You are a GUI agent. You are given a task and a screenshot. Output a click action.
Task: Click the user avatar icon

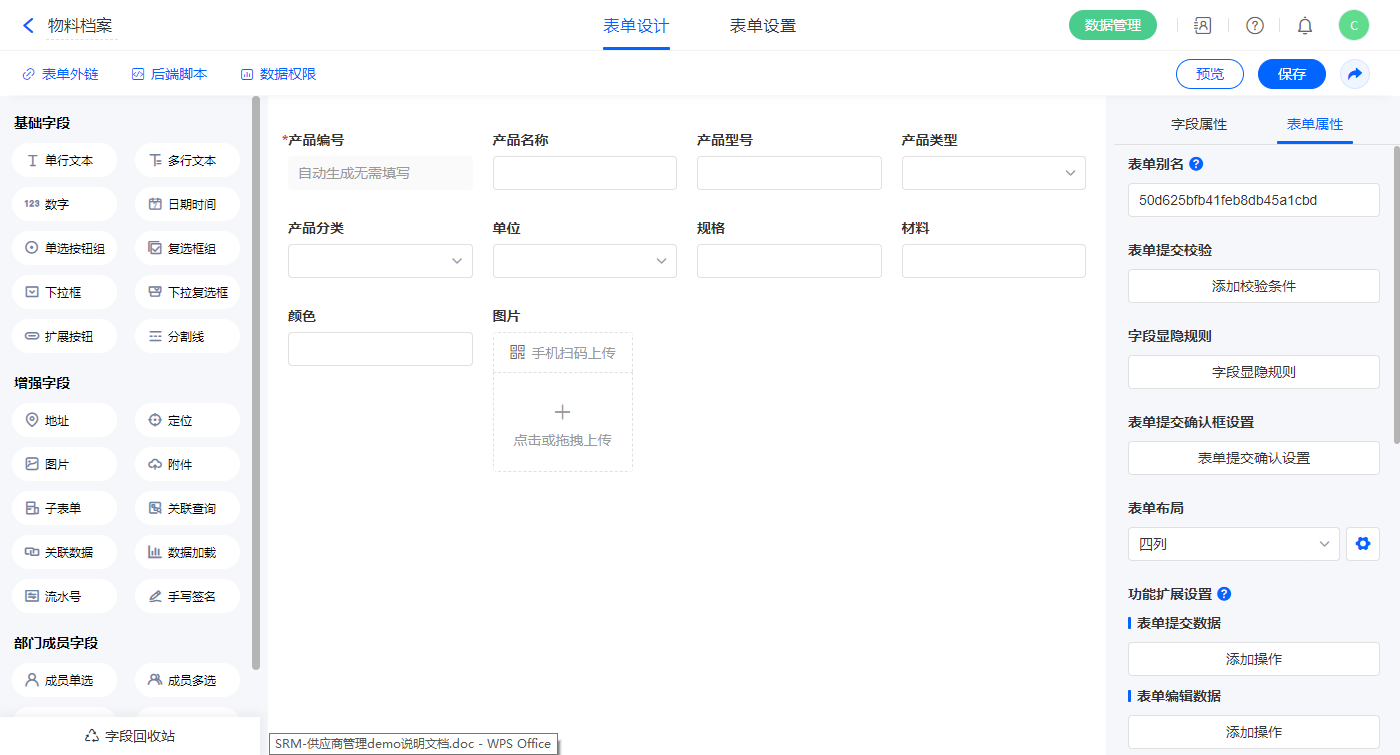1353,26
